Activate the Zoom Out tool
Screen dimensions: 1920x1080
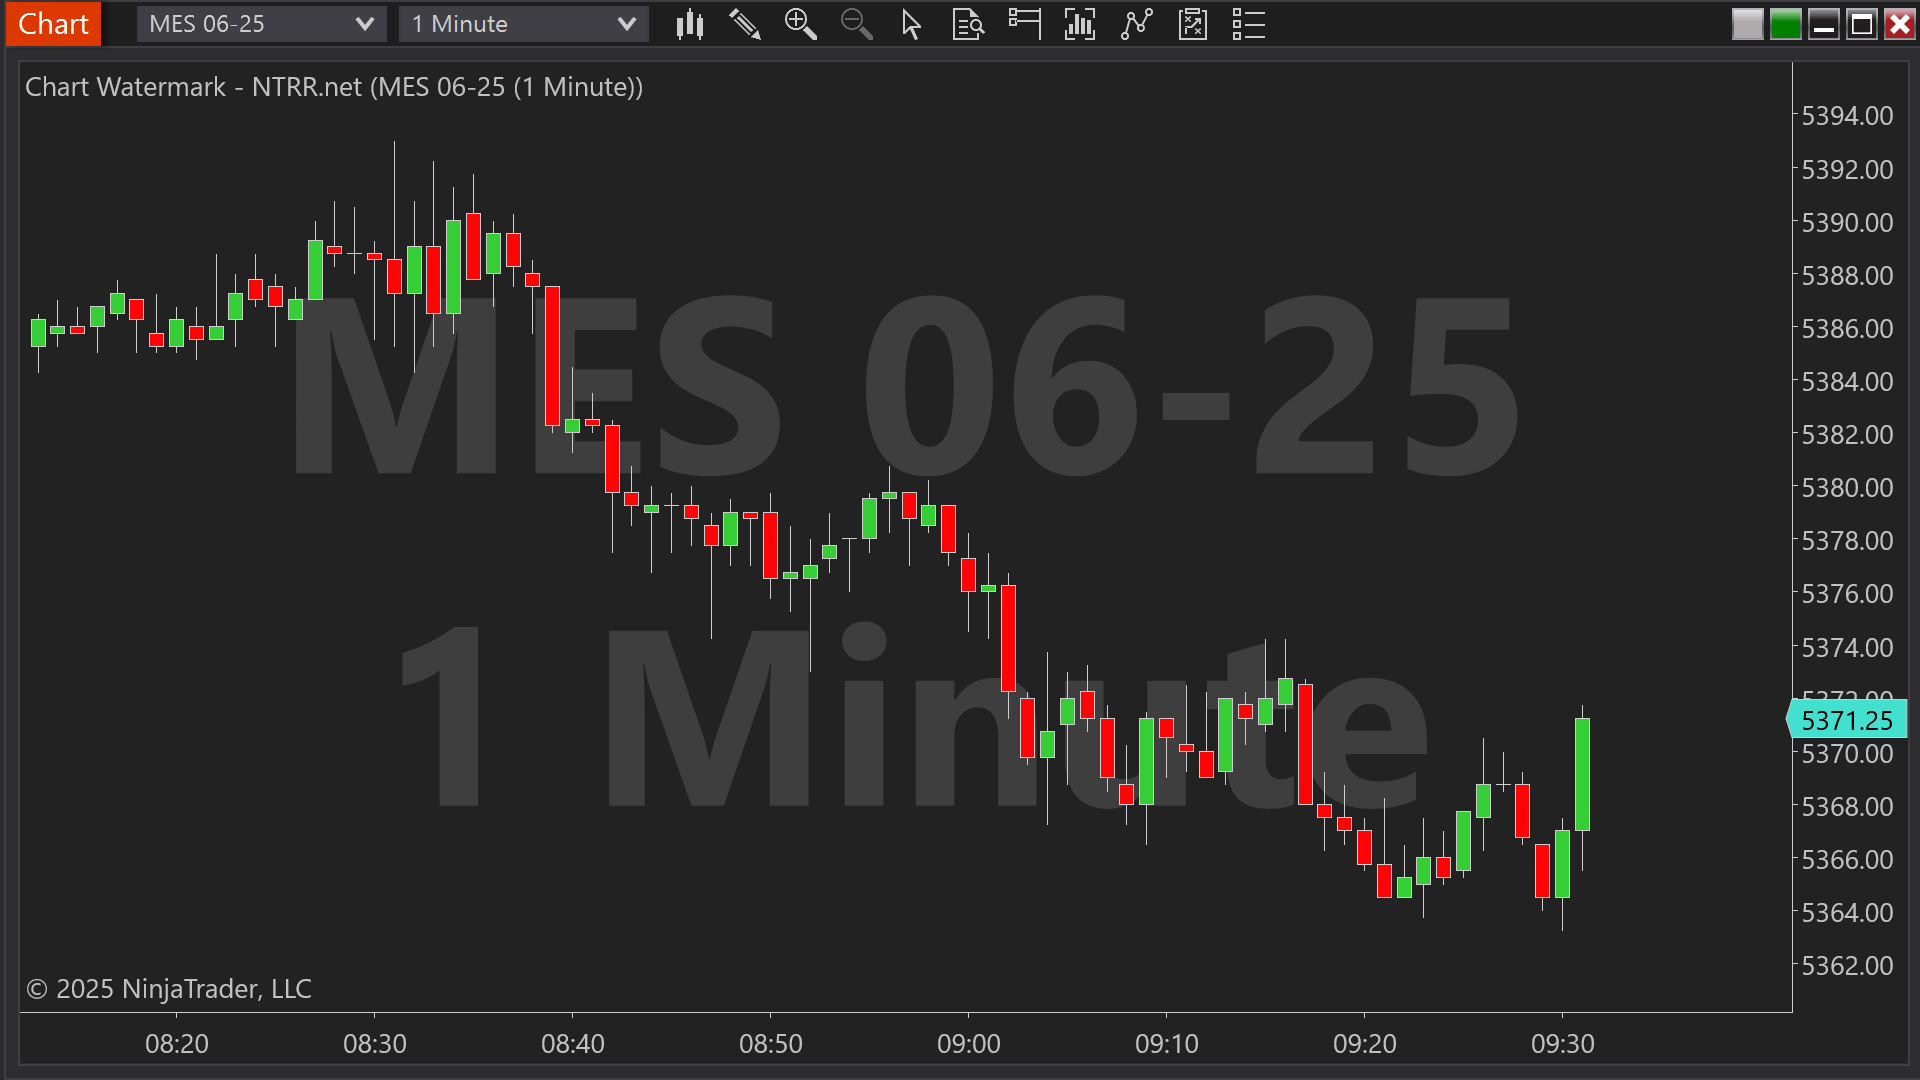click(856, 24)
